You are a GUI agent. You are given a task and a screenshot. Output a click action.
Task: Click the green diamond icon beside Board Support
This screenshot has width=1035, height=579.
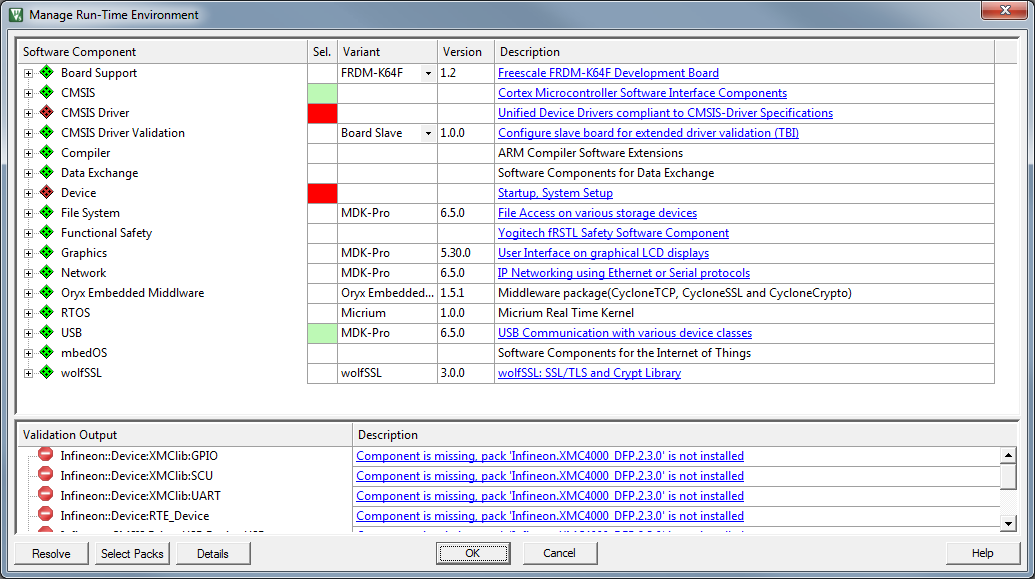(46, 73)
